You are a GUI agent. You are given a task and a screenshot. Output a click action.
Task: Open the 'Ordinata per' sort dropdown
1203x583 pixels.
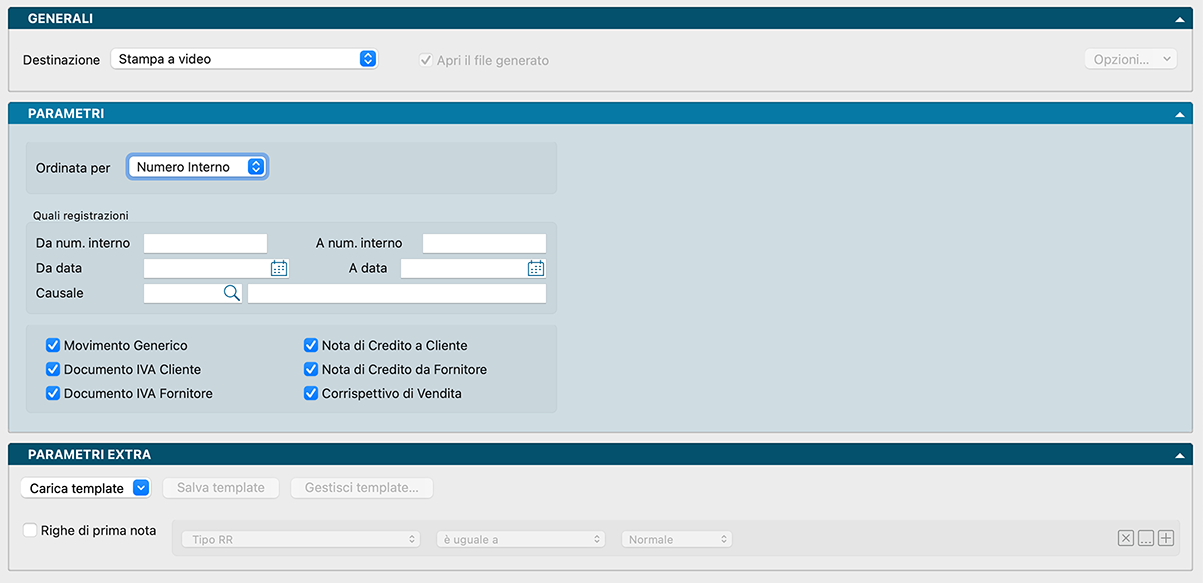pyautogui.click(x=198, y=167)
